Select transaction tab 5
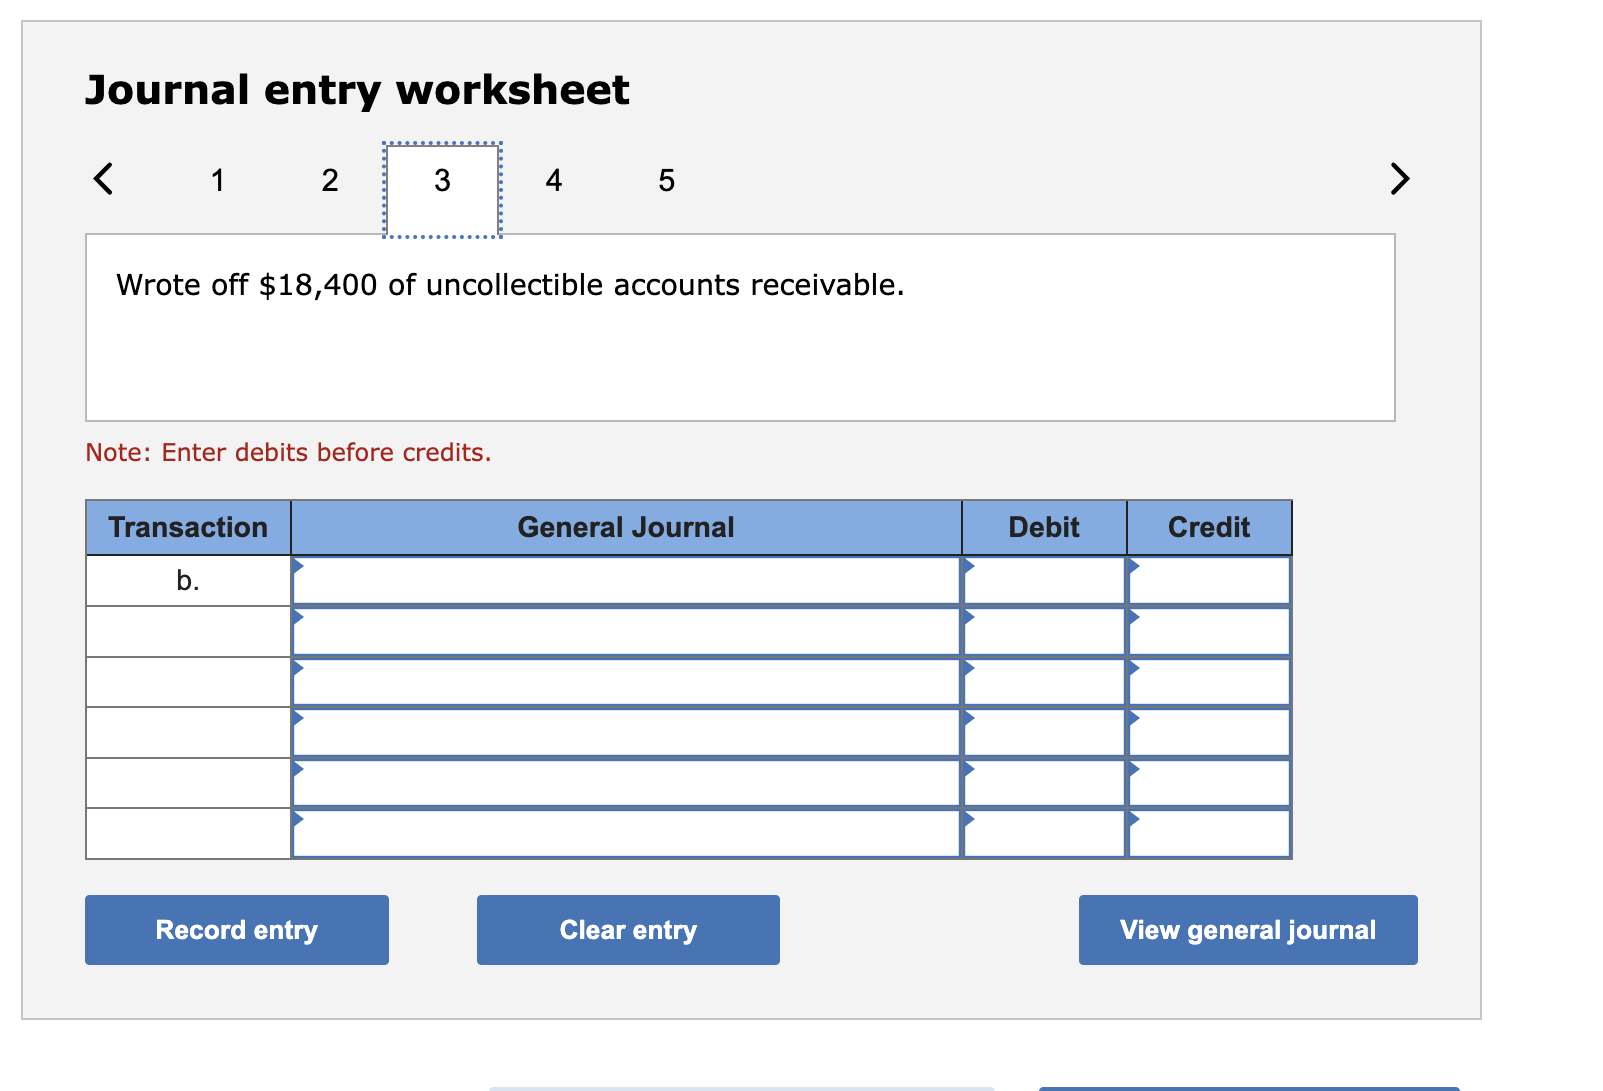Viewport: 1603px width, 1091px height. coord(665,181)
